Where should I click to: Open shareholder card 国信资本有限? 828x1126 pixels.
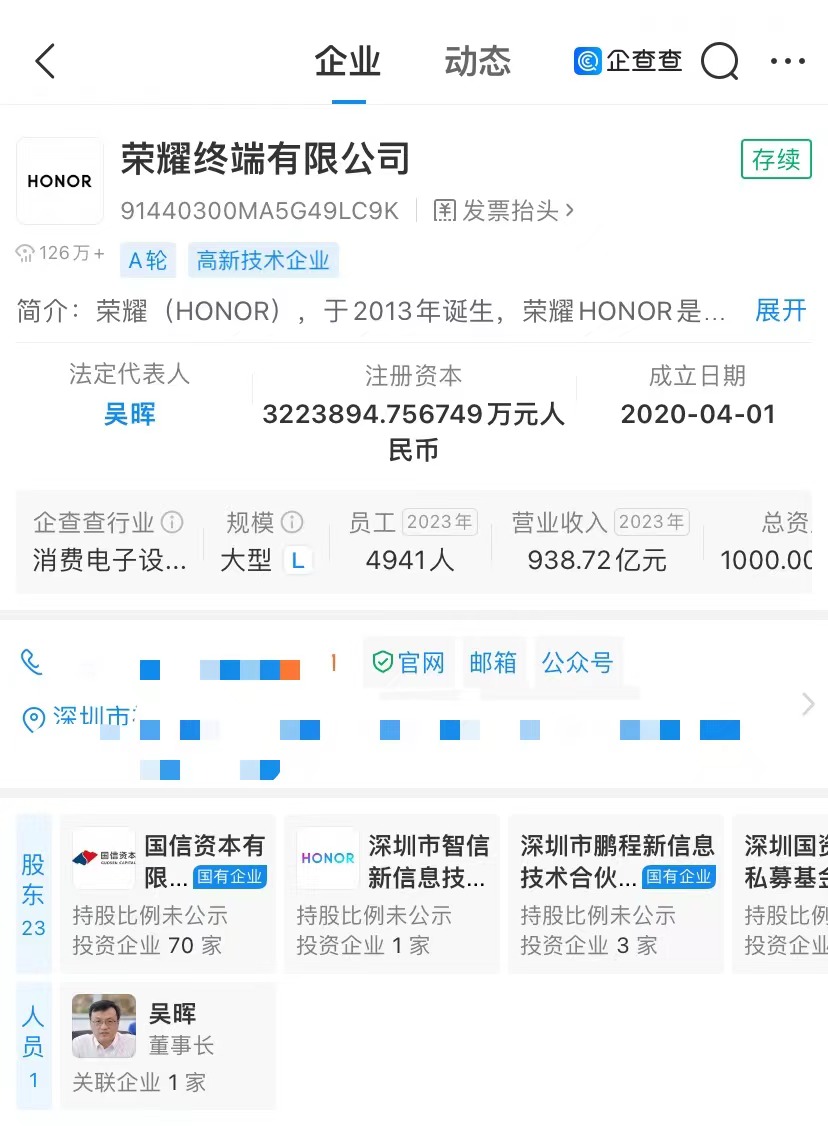[168, 894]
